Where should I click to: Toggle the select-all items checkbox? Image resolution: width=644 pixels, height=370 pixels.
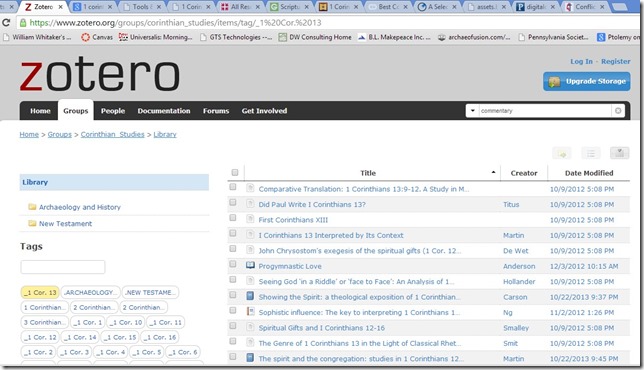coord(235,172)
